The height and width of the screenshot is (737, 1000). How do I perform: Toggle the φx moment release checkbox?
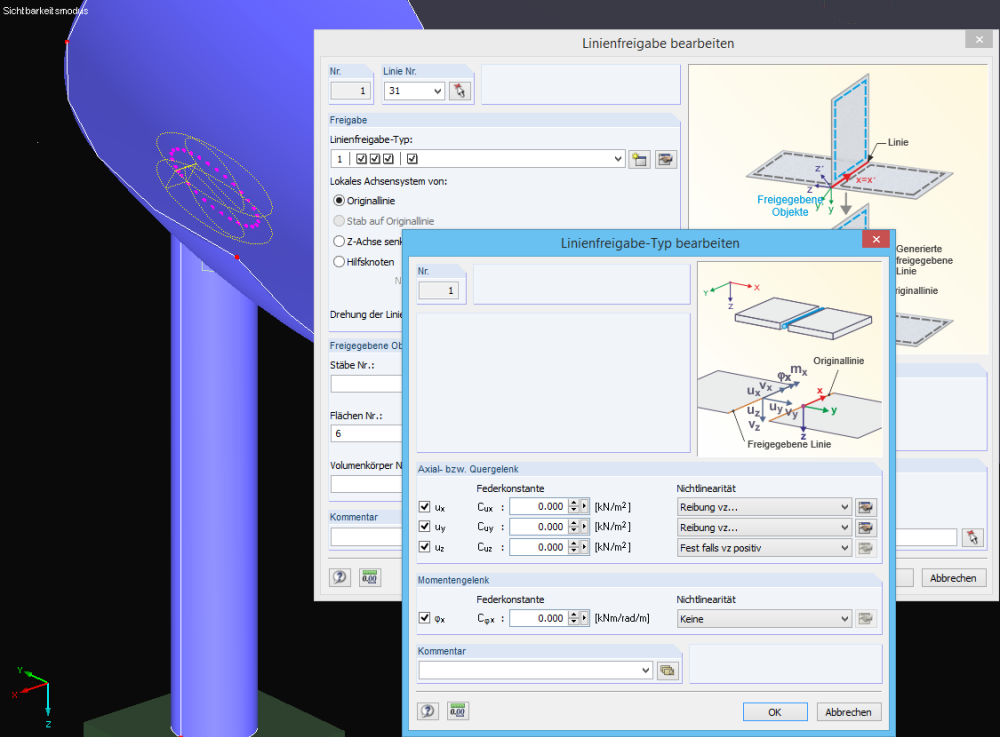(425, 618)
